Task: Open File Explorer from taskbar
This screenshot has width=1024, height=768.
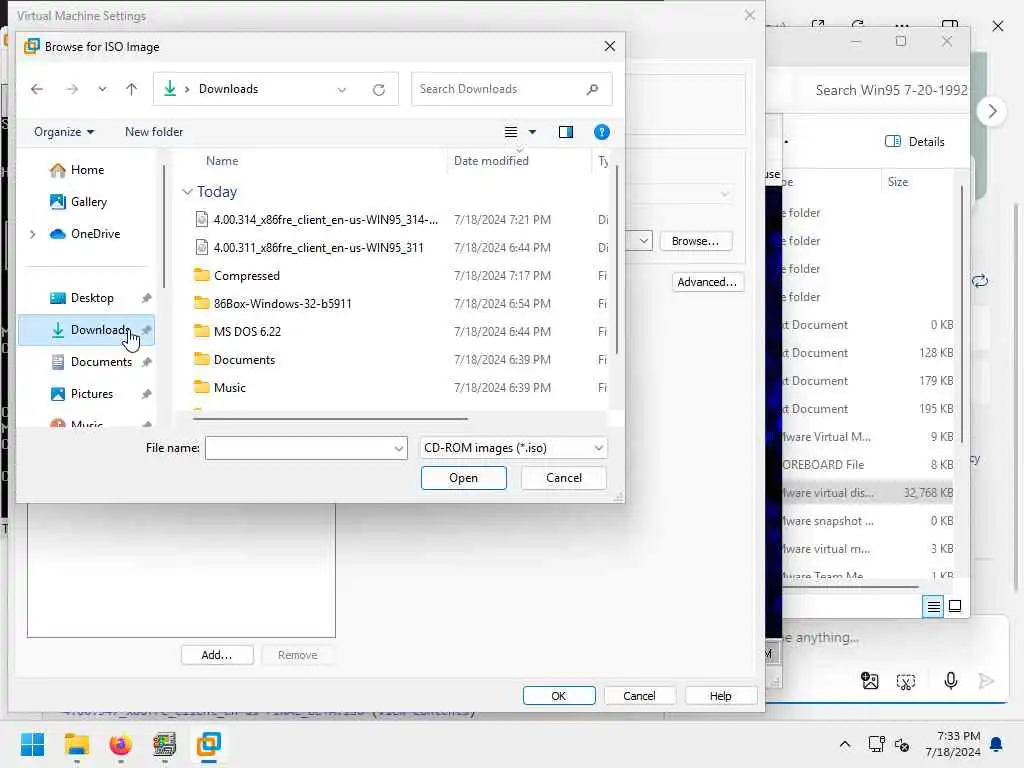Action: click(77, 744)
